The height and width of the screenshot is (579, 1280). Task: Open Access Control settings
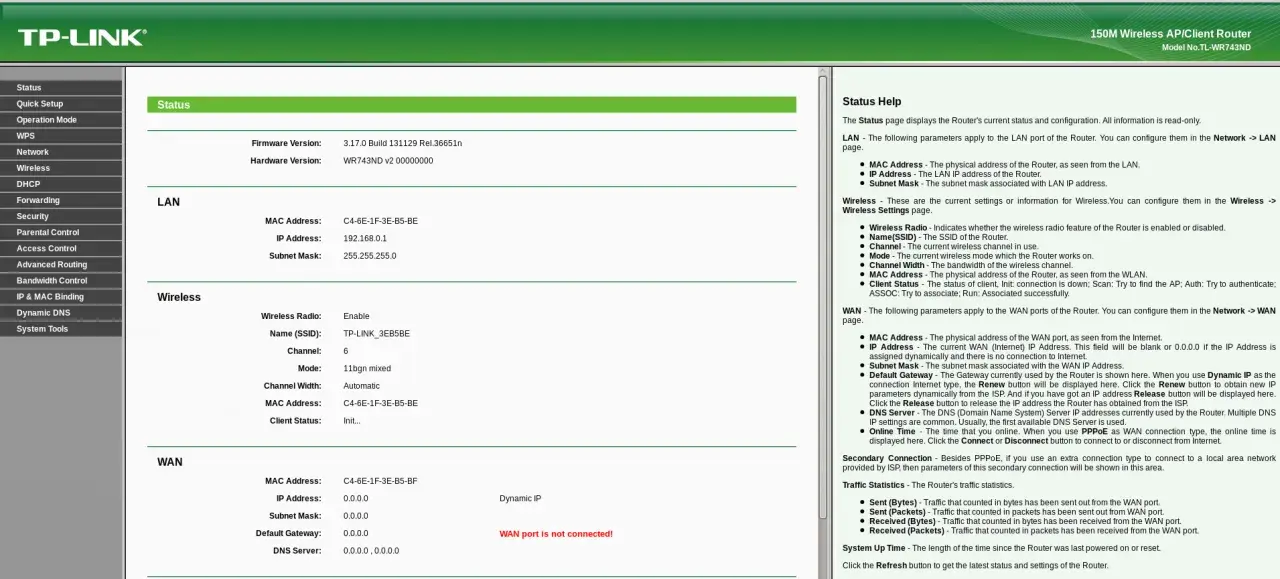61,248
